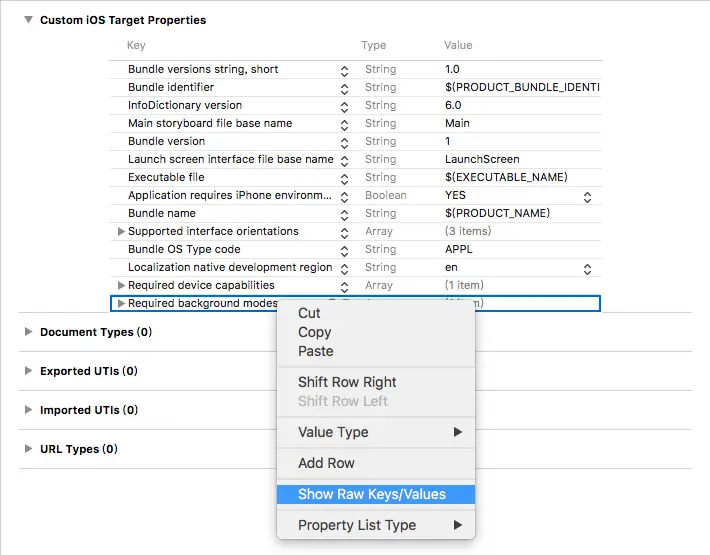Open the key stepper for Bundle name

click(344, 214)
